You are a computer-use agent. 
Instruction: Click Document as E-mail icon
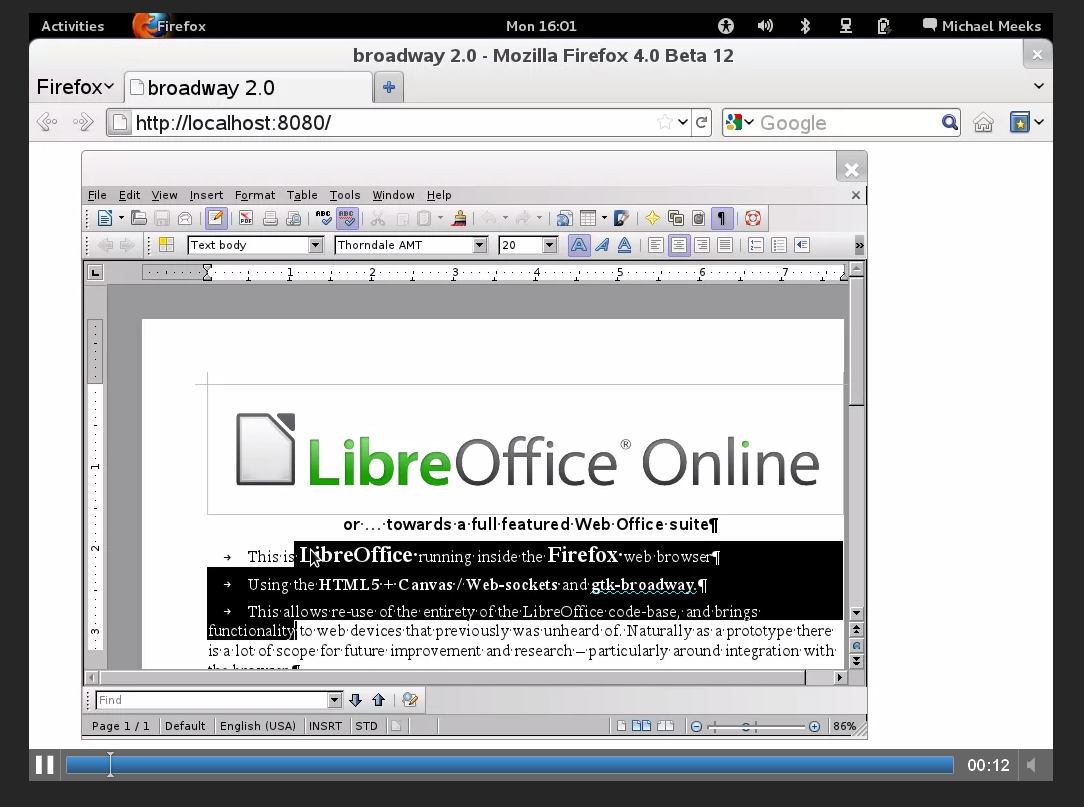185,219
